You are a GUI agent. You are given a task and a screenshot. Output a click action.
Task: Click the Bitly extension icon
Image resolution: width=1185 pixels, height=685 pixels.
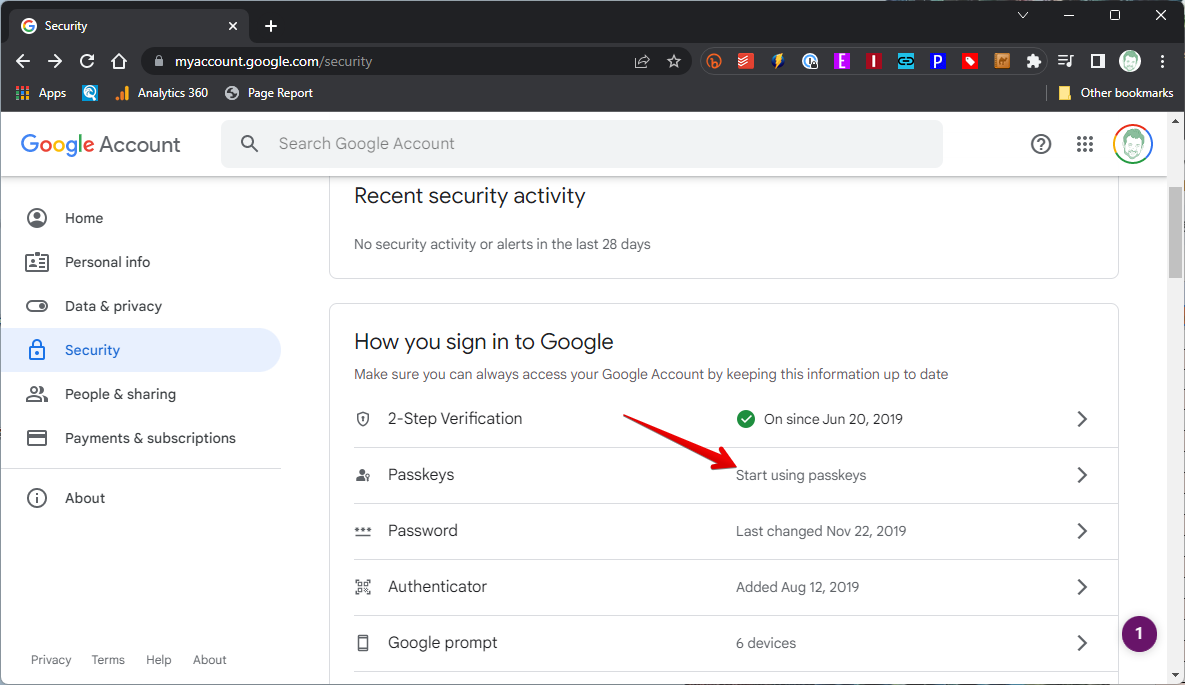point(714,61)
